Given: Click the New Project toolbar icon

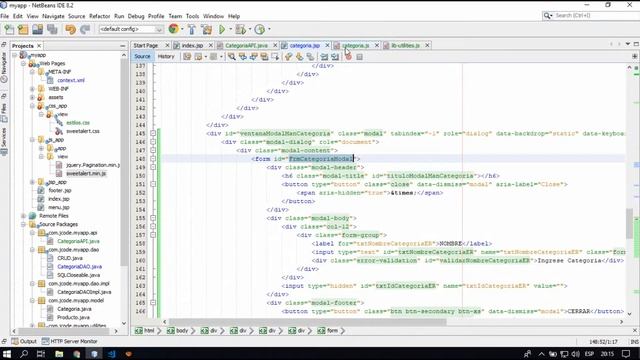Looking at the screenshot, I should [23, 29].
